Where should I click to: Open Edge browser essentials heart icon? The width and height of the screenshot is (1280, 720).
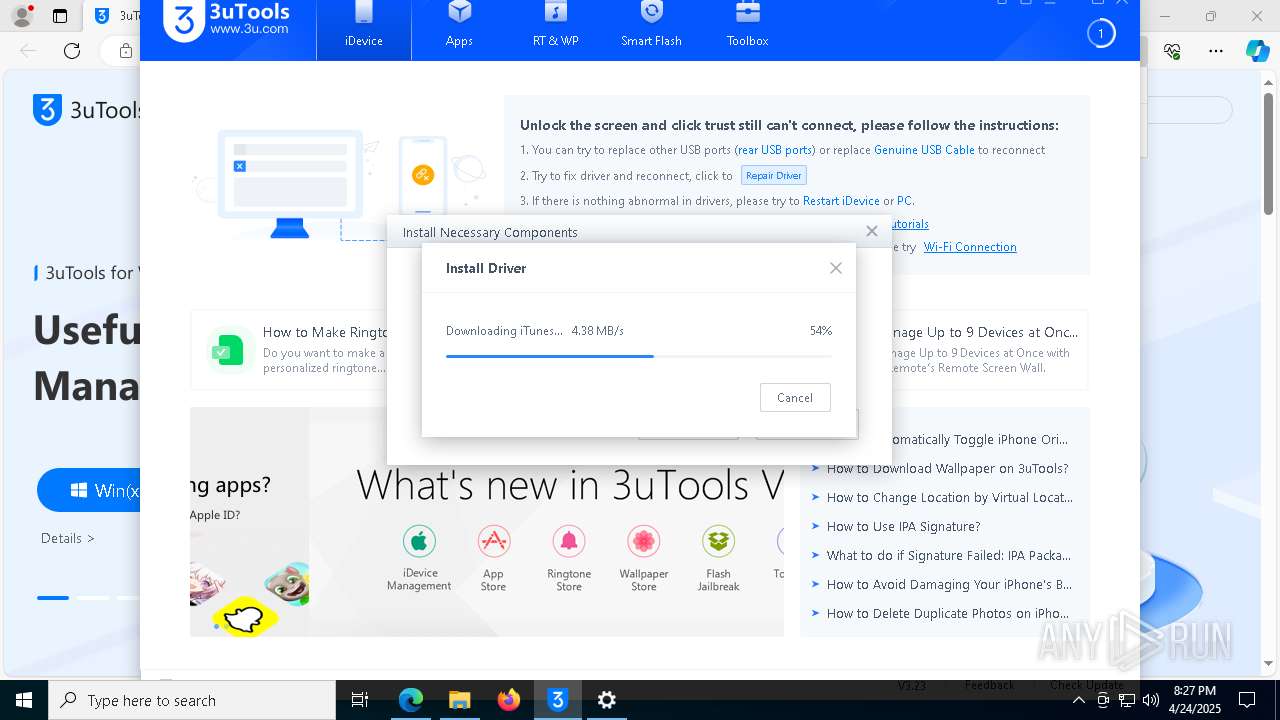pos(1173,51)
